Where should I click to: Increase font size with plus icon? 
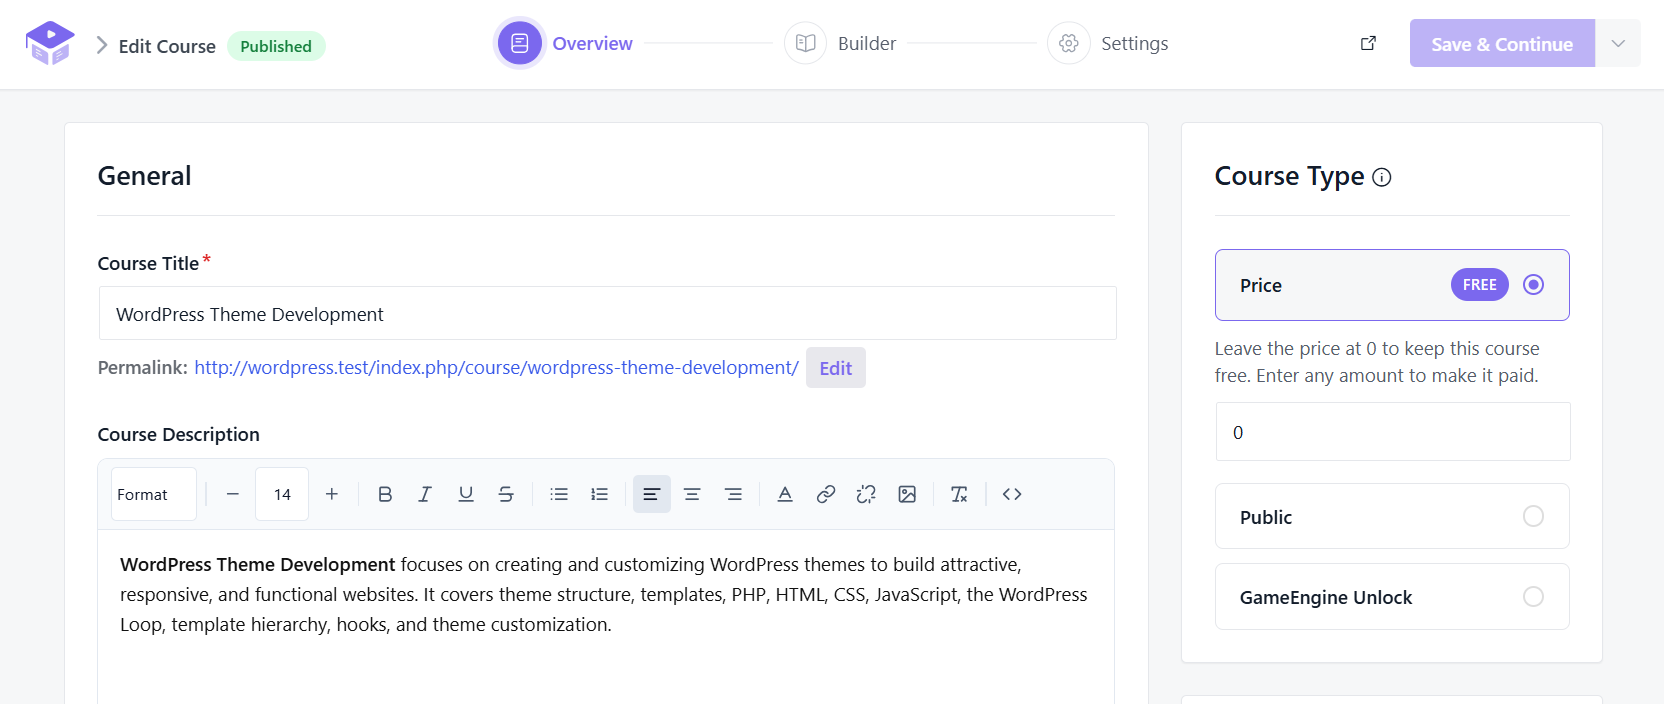[332, 494]
